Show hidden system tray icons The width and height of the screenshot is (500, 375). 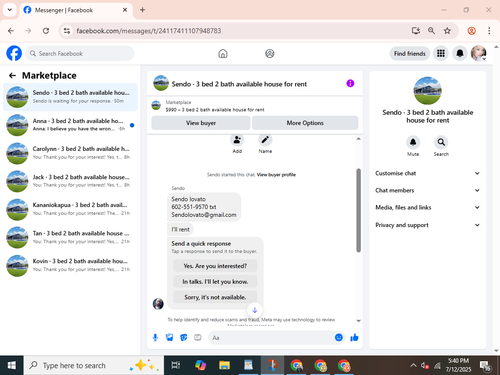pyautogui.click(x=413, y=366)
